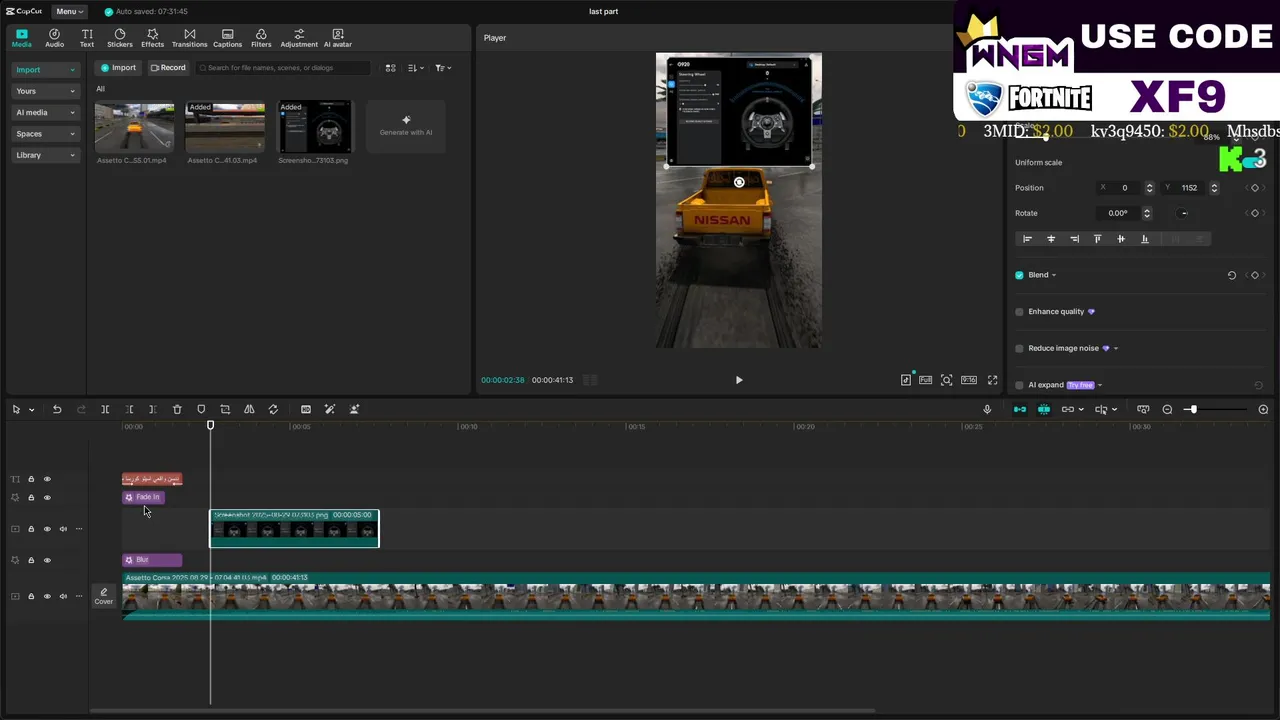The image size is (1280, 720).
Task: Switch to the Stickers tab
Action: [120, 38]
